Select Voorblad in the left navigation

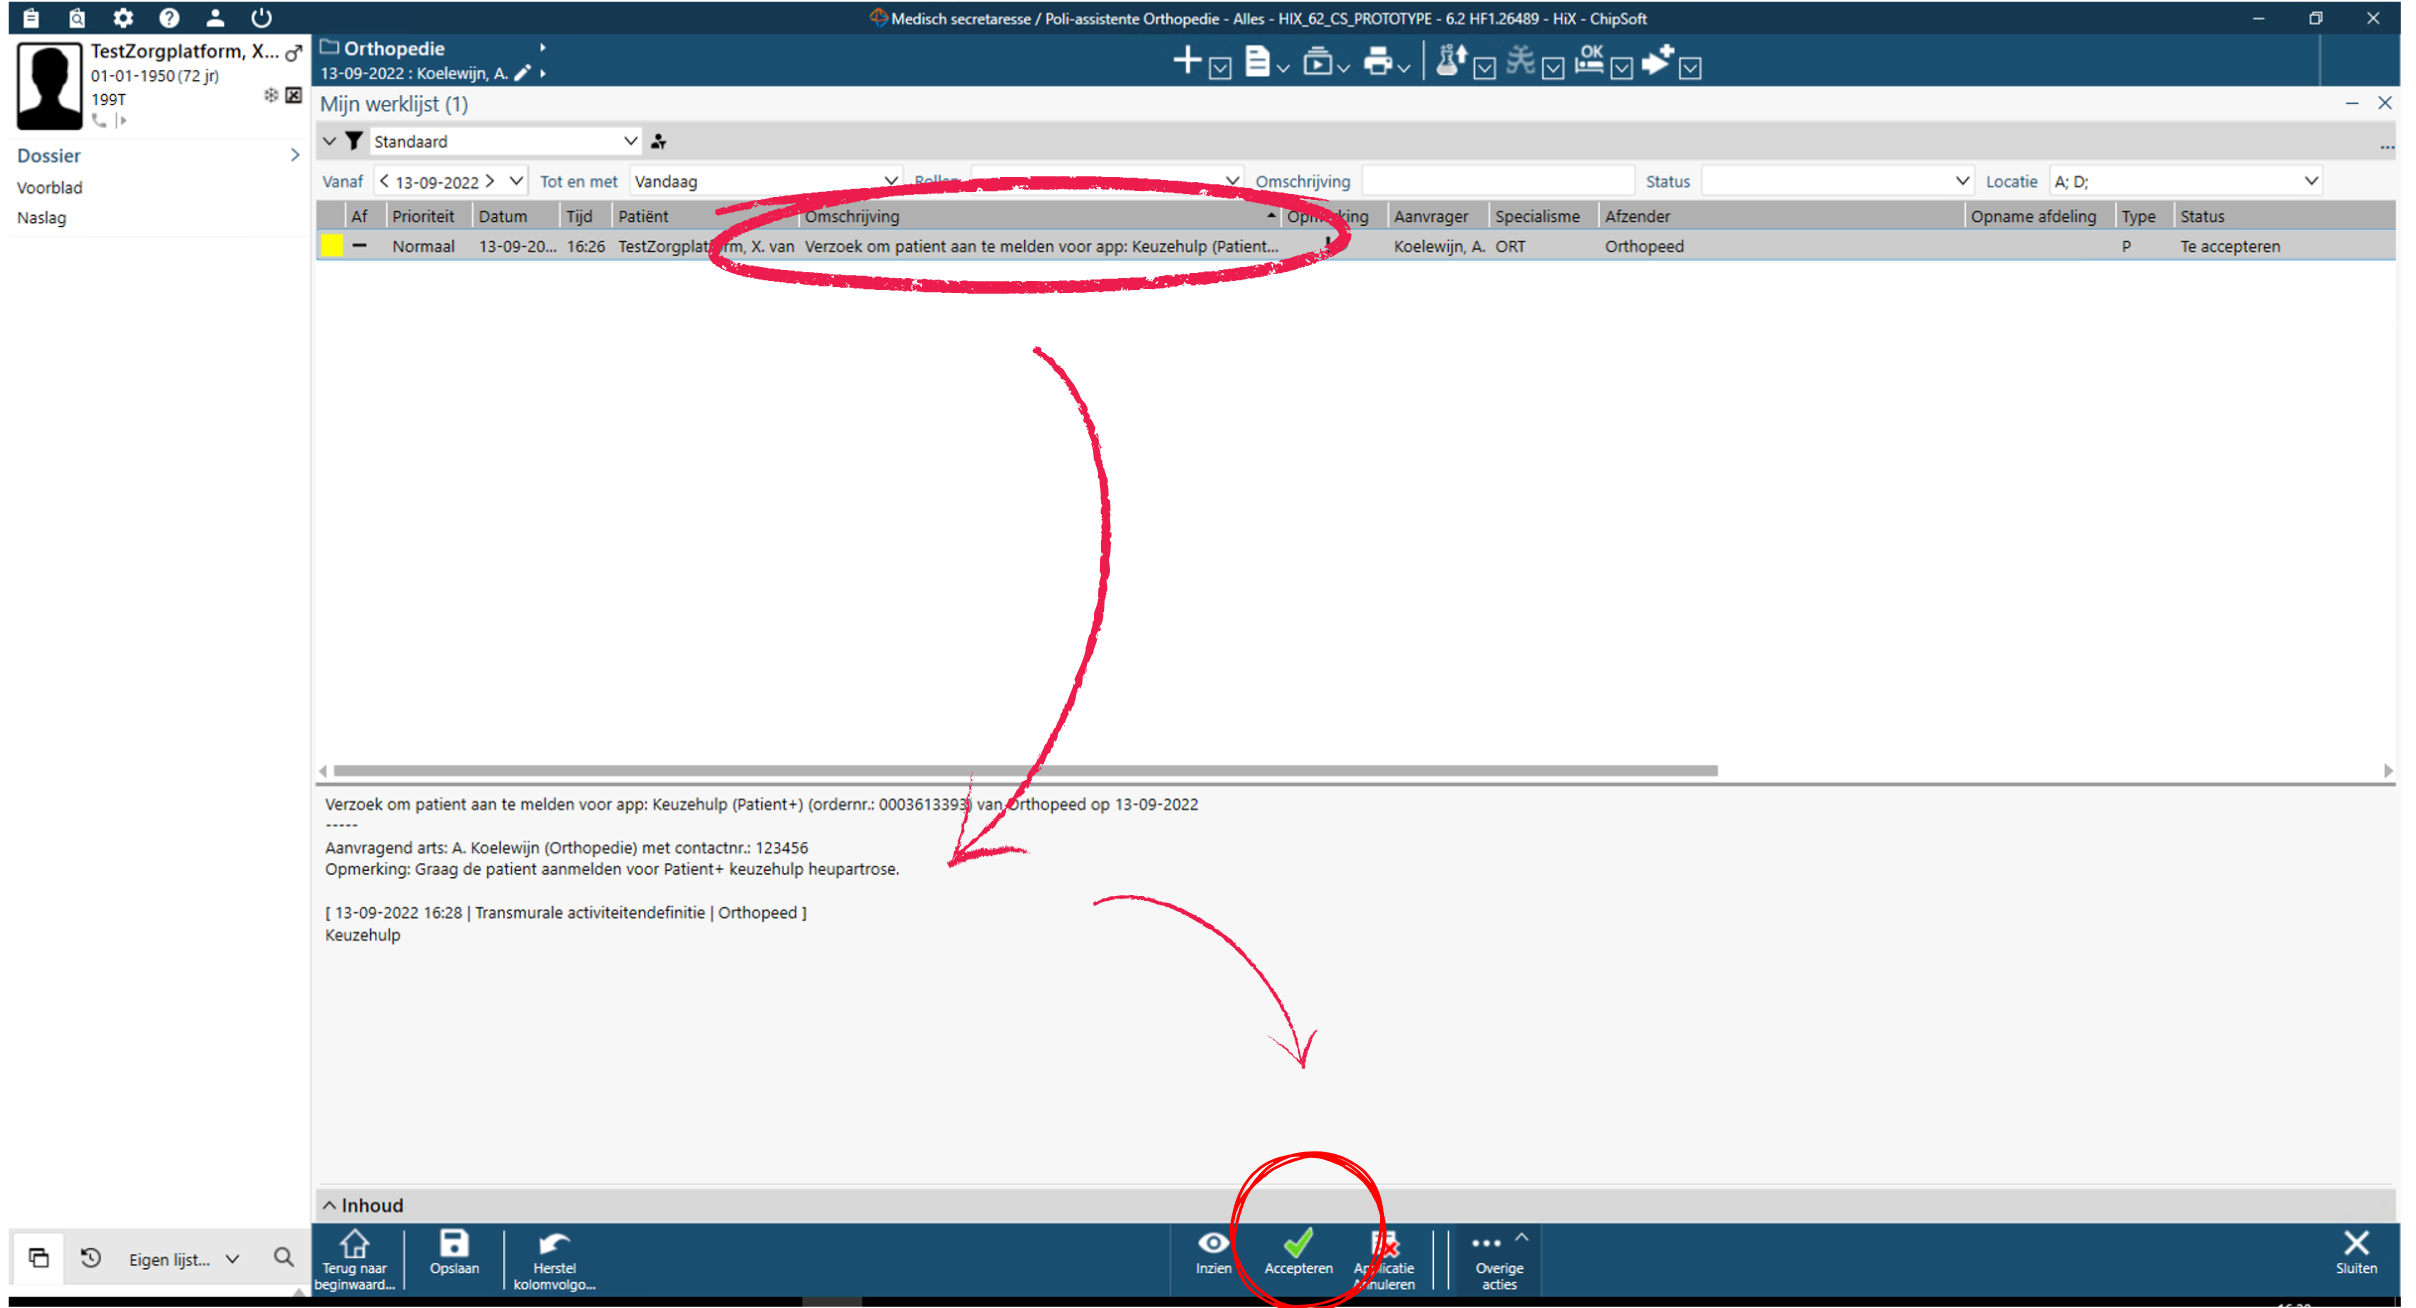pyautogui.click(x=50, y=187)
